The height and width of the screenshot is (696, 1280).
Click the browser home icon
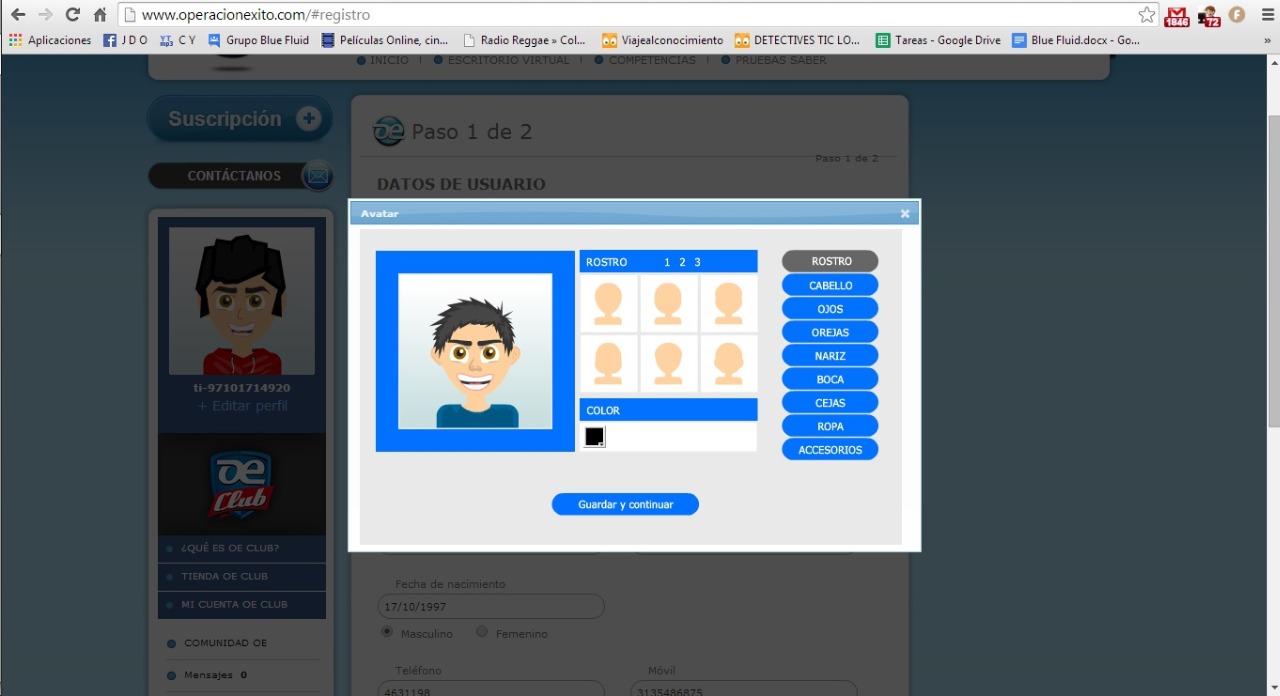click(x=99, y=15)
